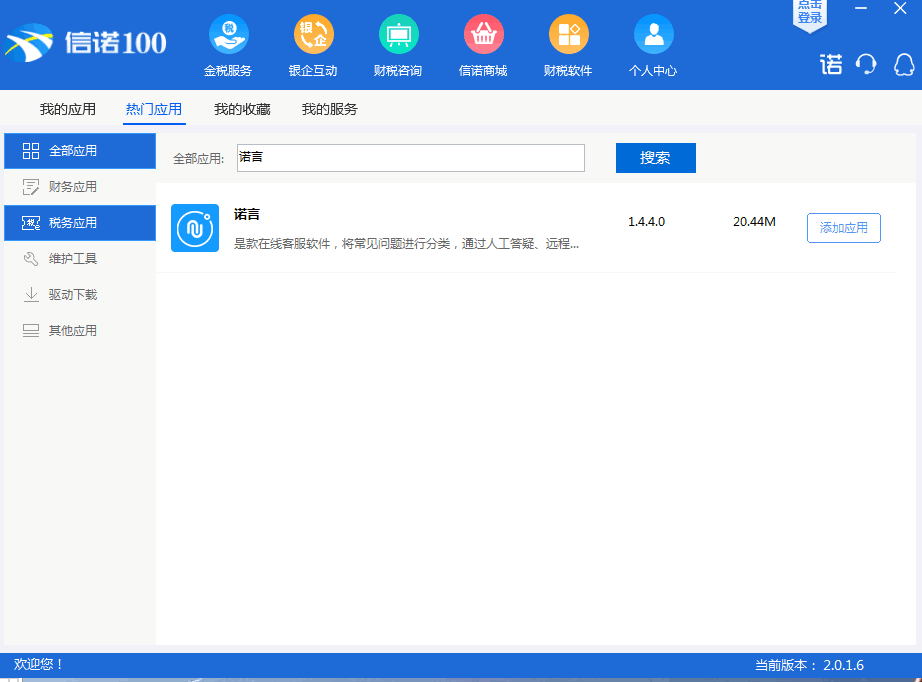The width and height of the screenshot is (922, 682).
Task: Open the 银企互动 icon
Action: point(313,34)
